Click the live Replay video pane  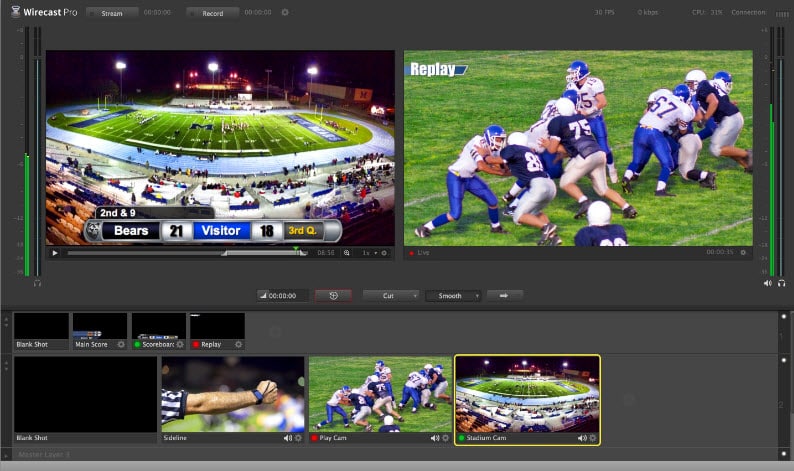pyautogui.click(x=578, y=148)
